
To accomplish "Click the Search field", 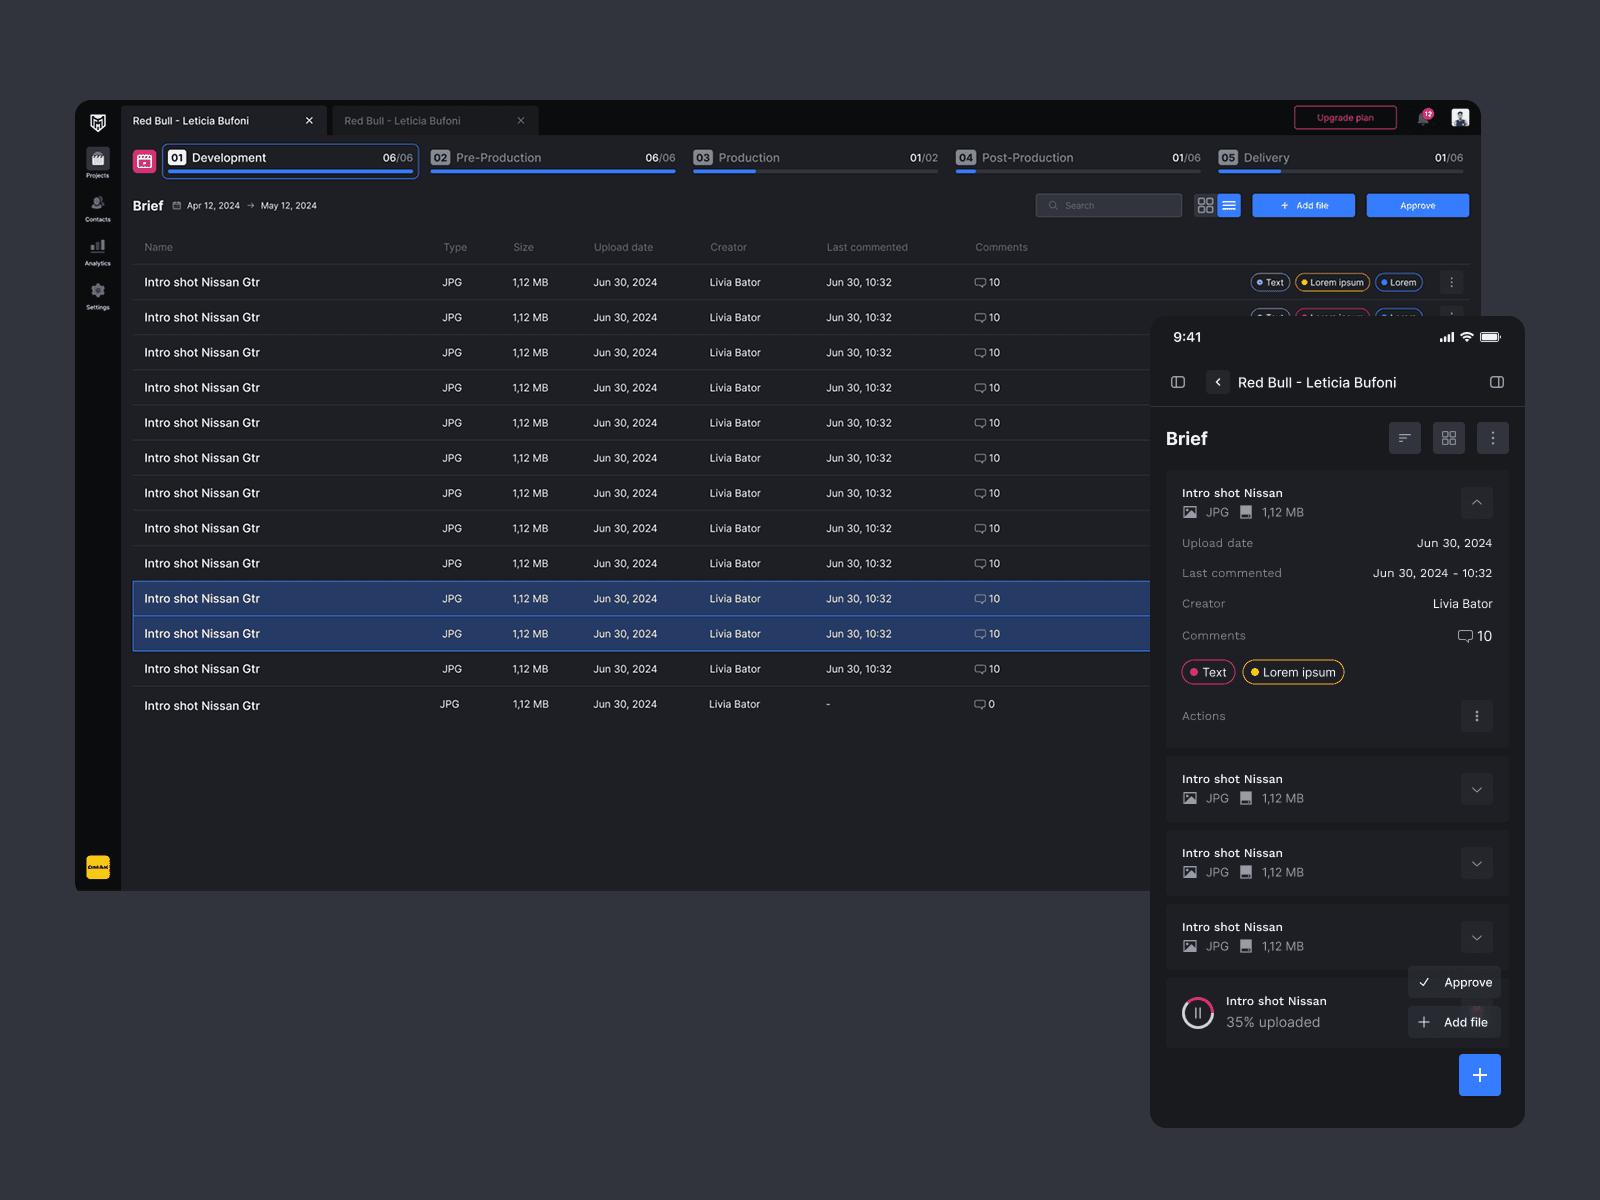I will (x=1109, y=205).
